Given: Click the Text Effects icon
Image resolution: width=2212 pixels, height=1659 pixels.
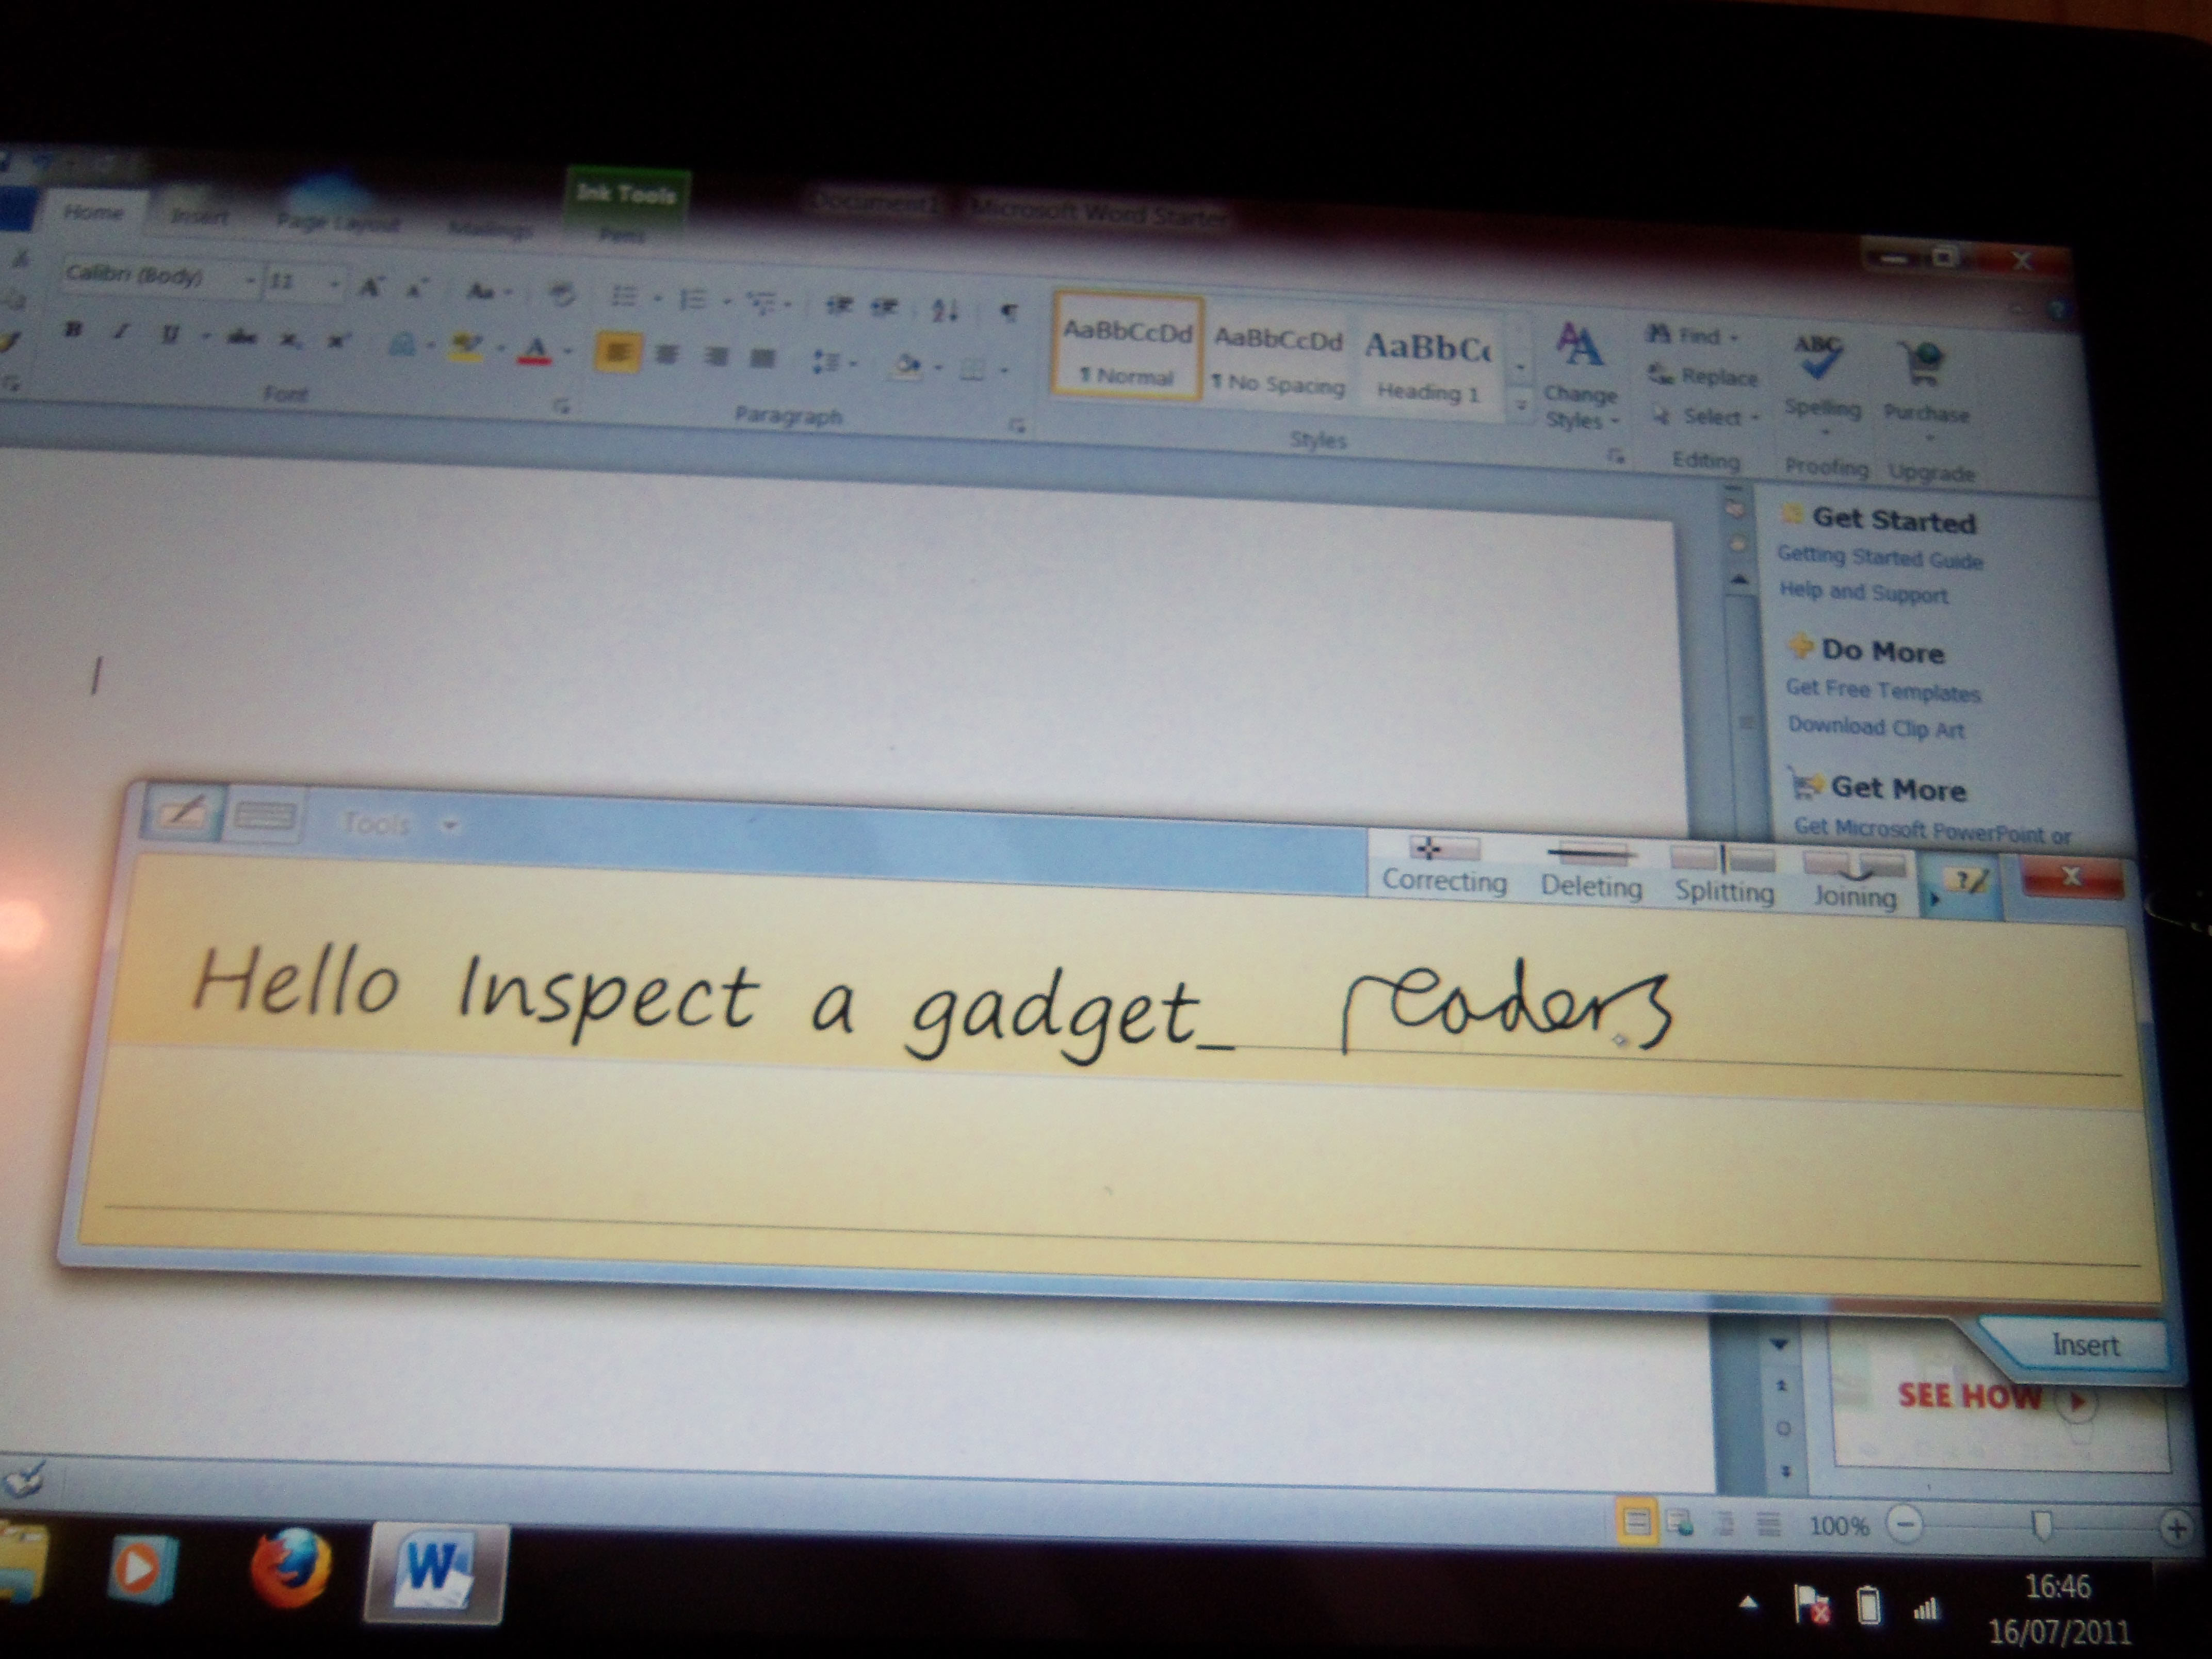Looking at the screenshot, I should click(402, 345).
